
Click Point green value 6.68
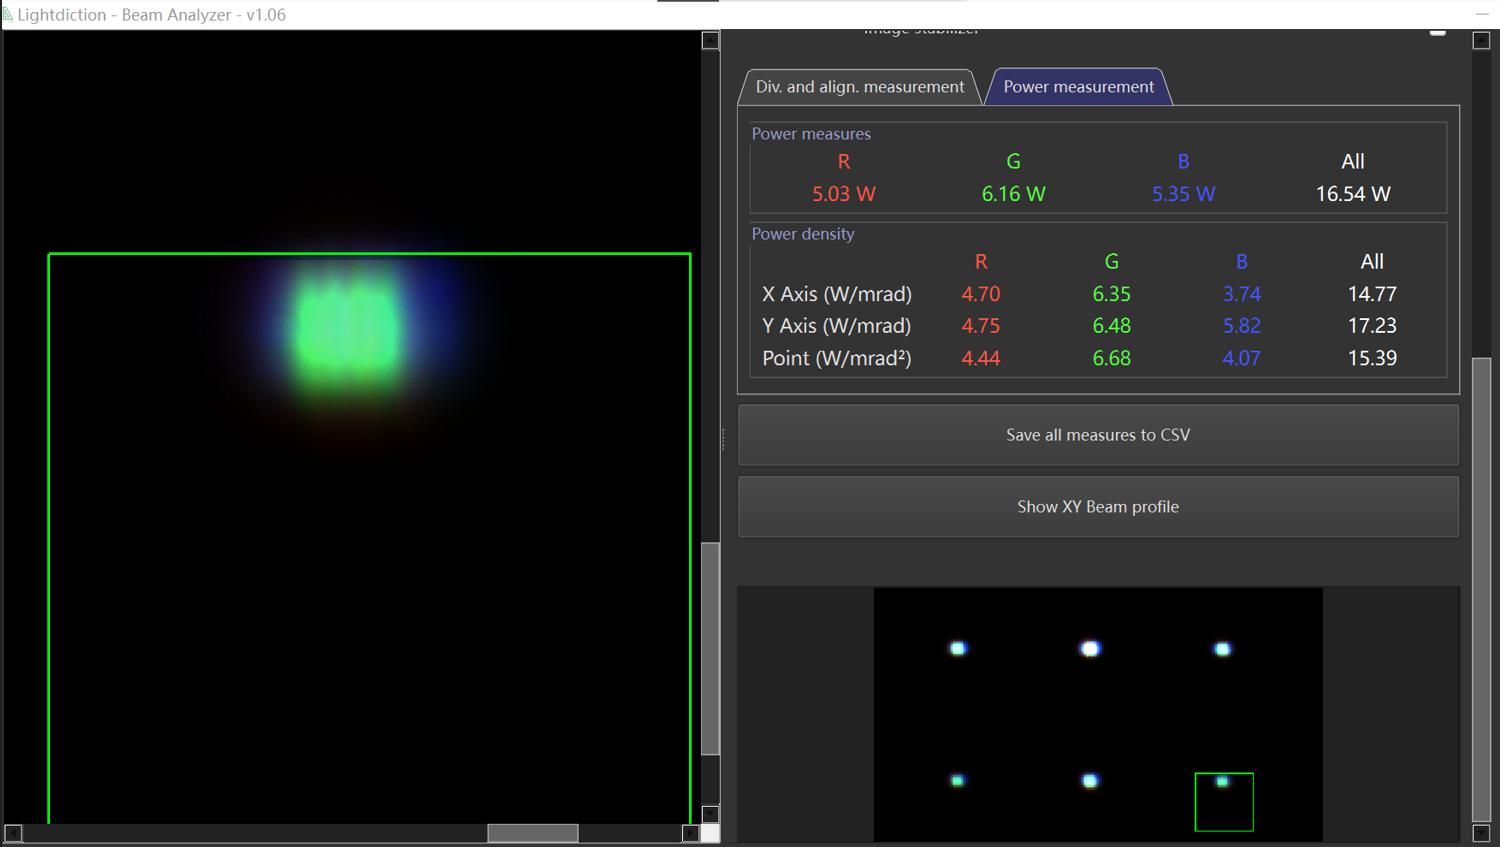(x=1112, y=358)
